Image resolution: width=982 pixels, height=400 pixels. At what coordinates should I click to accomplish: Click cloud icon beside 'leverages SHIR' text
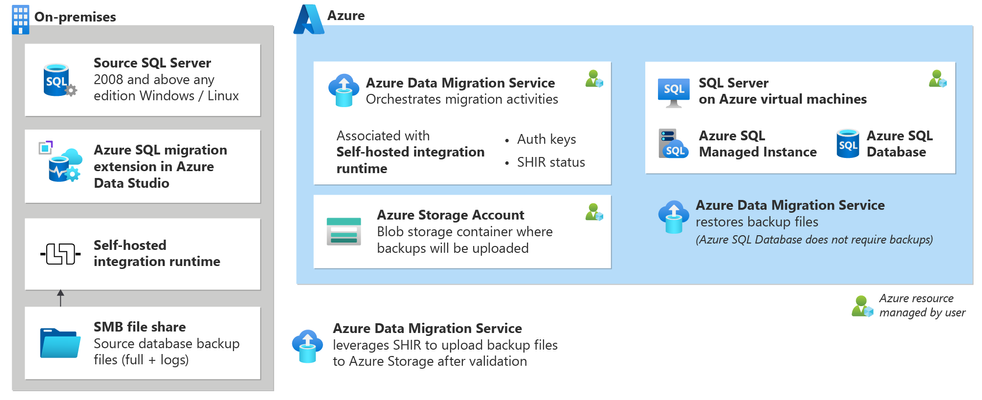(307, 346)
